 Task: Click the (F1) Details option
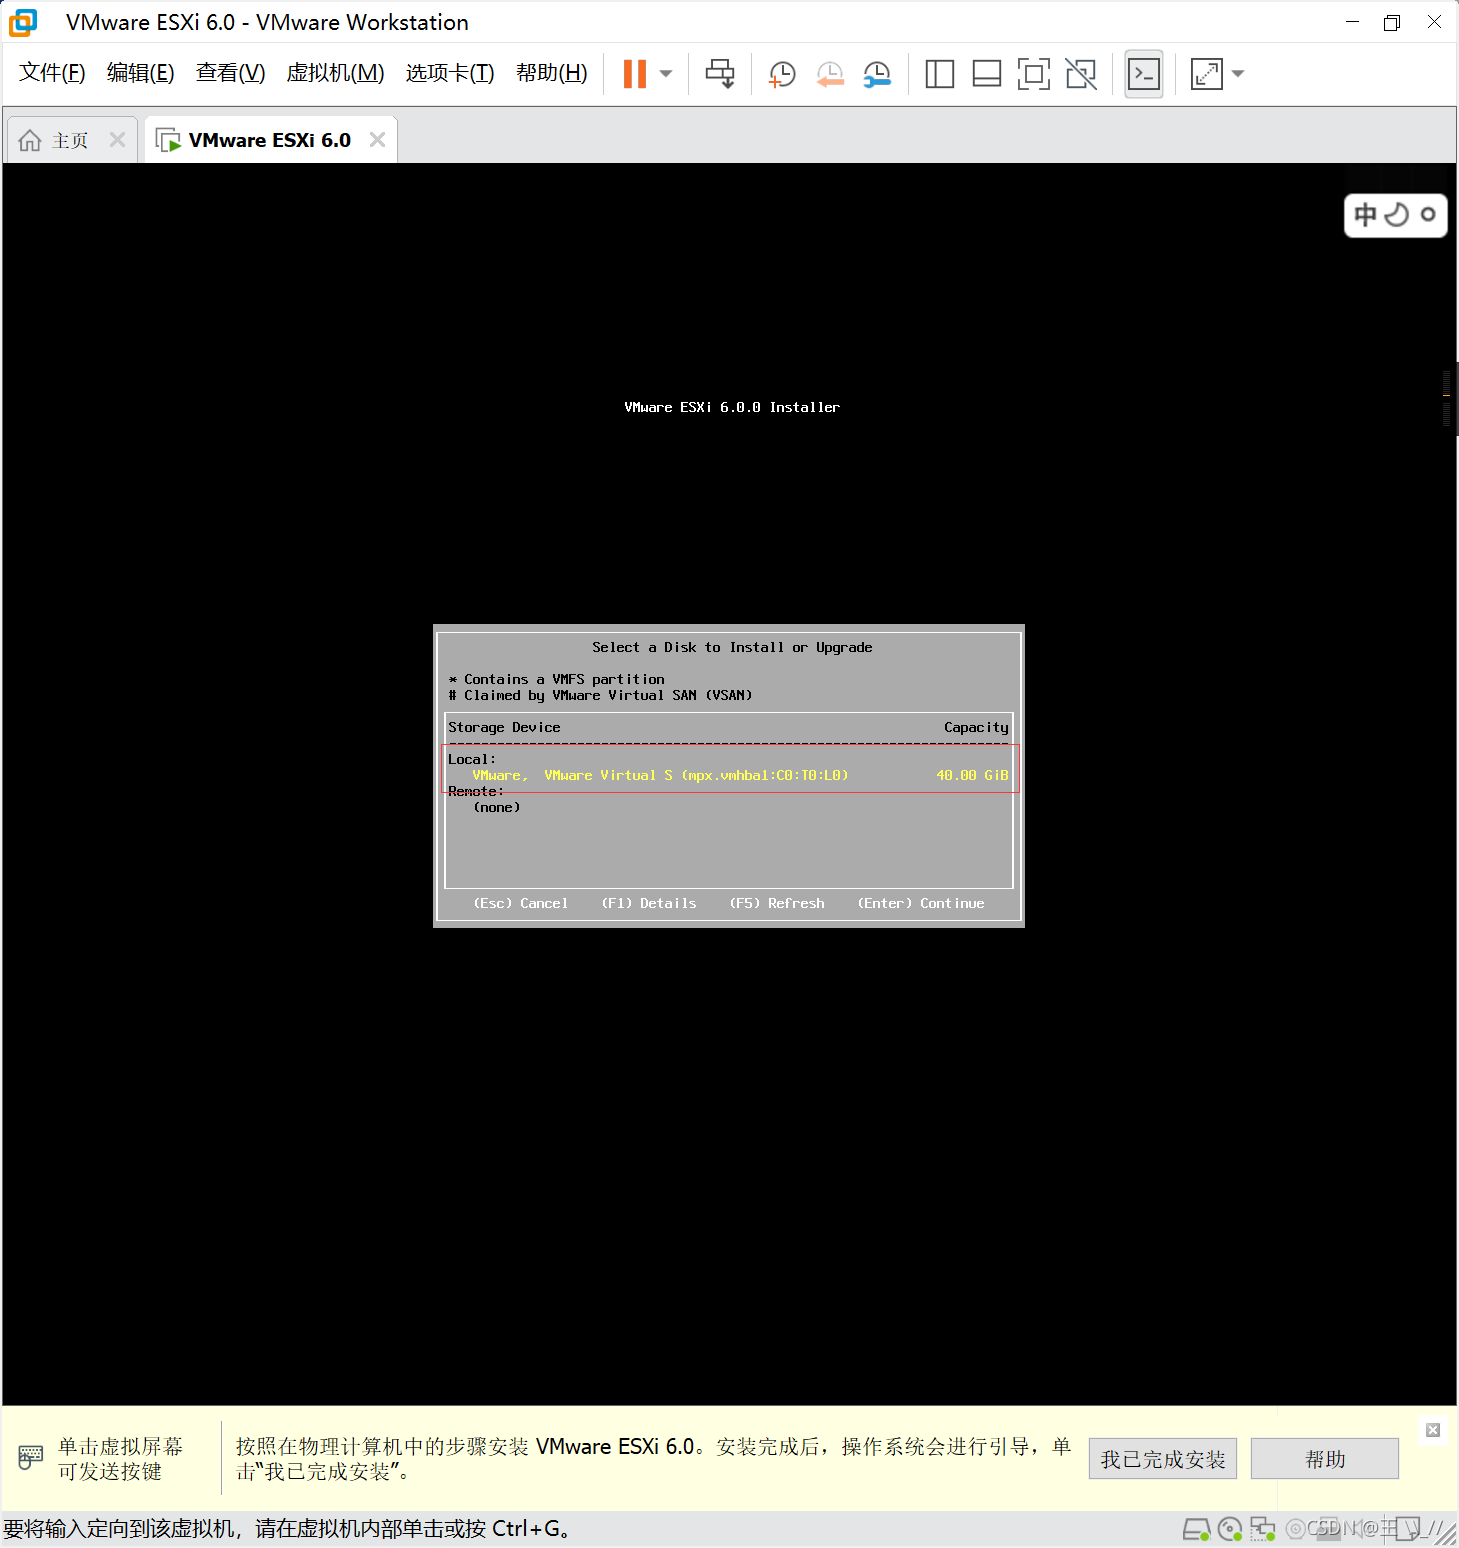[x=648, y=903]
